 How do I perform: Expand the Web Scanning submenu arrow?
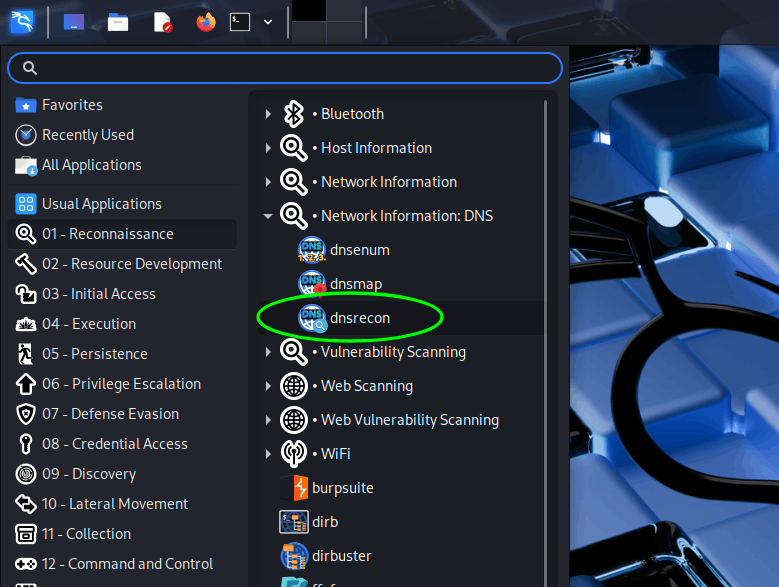pos(268,386)
